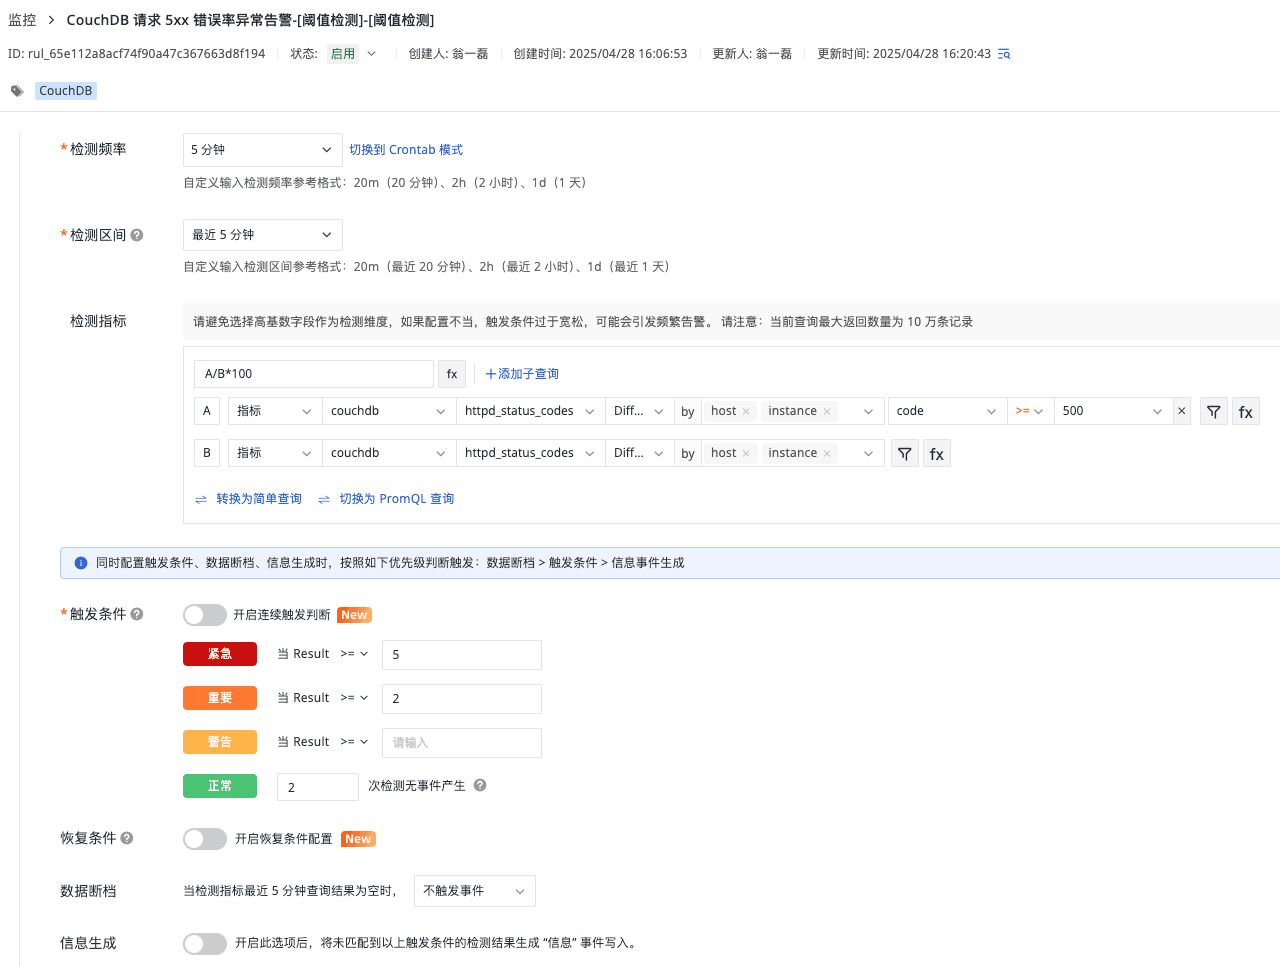Click 切换为 PromQL 查询 link

point(396,499)
